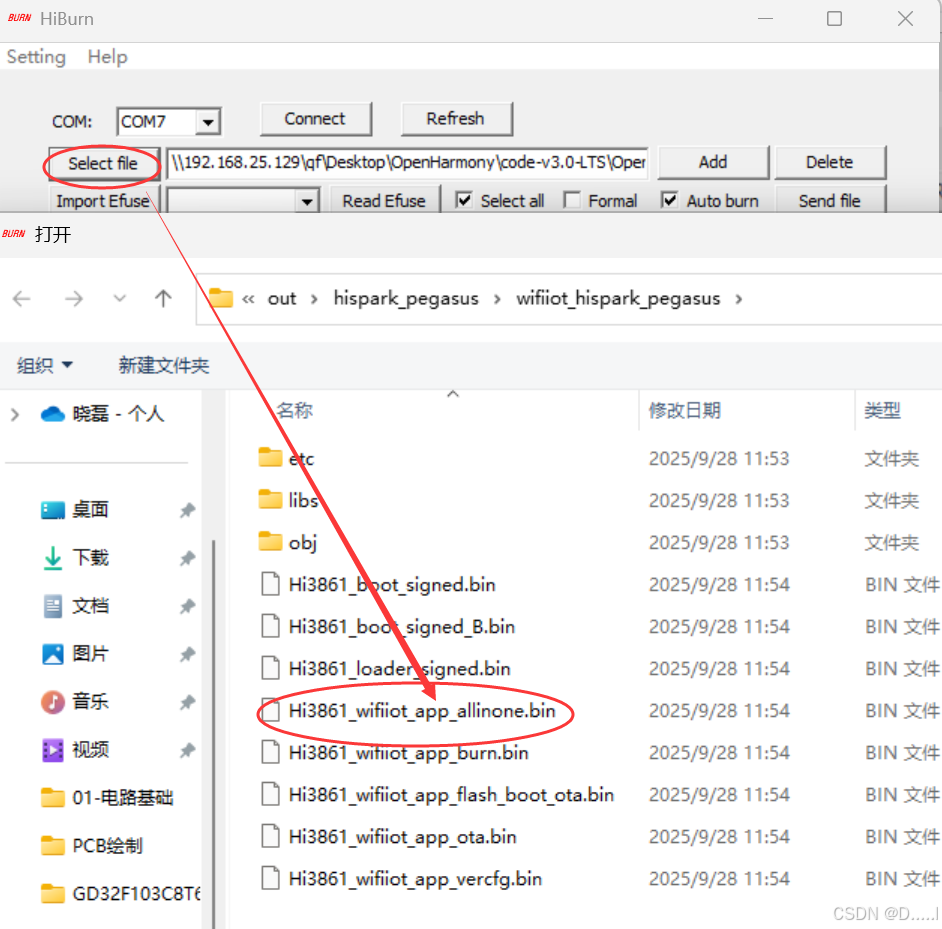
Task: Click 新建文件夹 to create a folder
Action: point(164,365)
